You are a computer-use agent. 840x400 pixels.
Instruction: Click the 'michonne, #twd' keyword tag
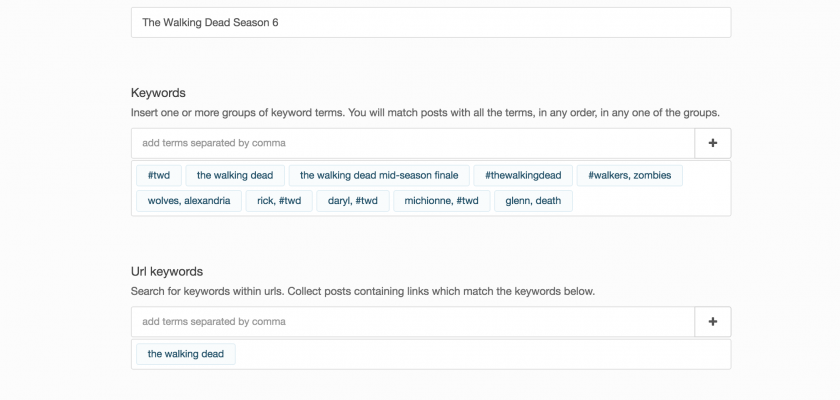coord(441,201)
